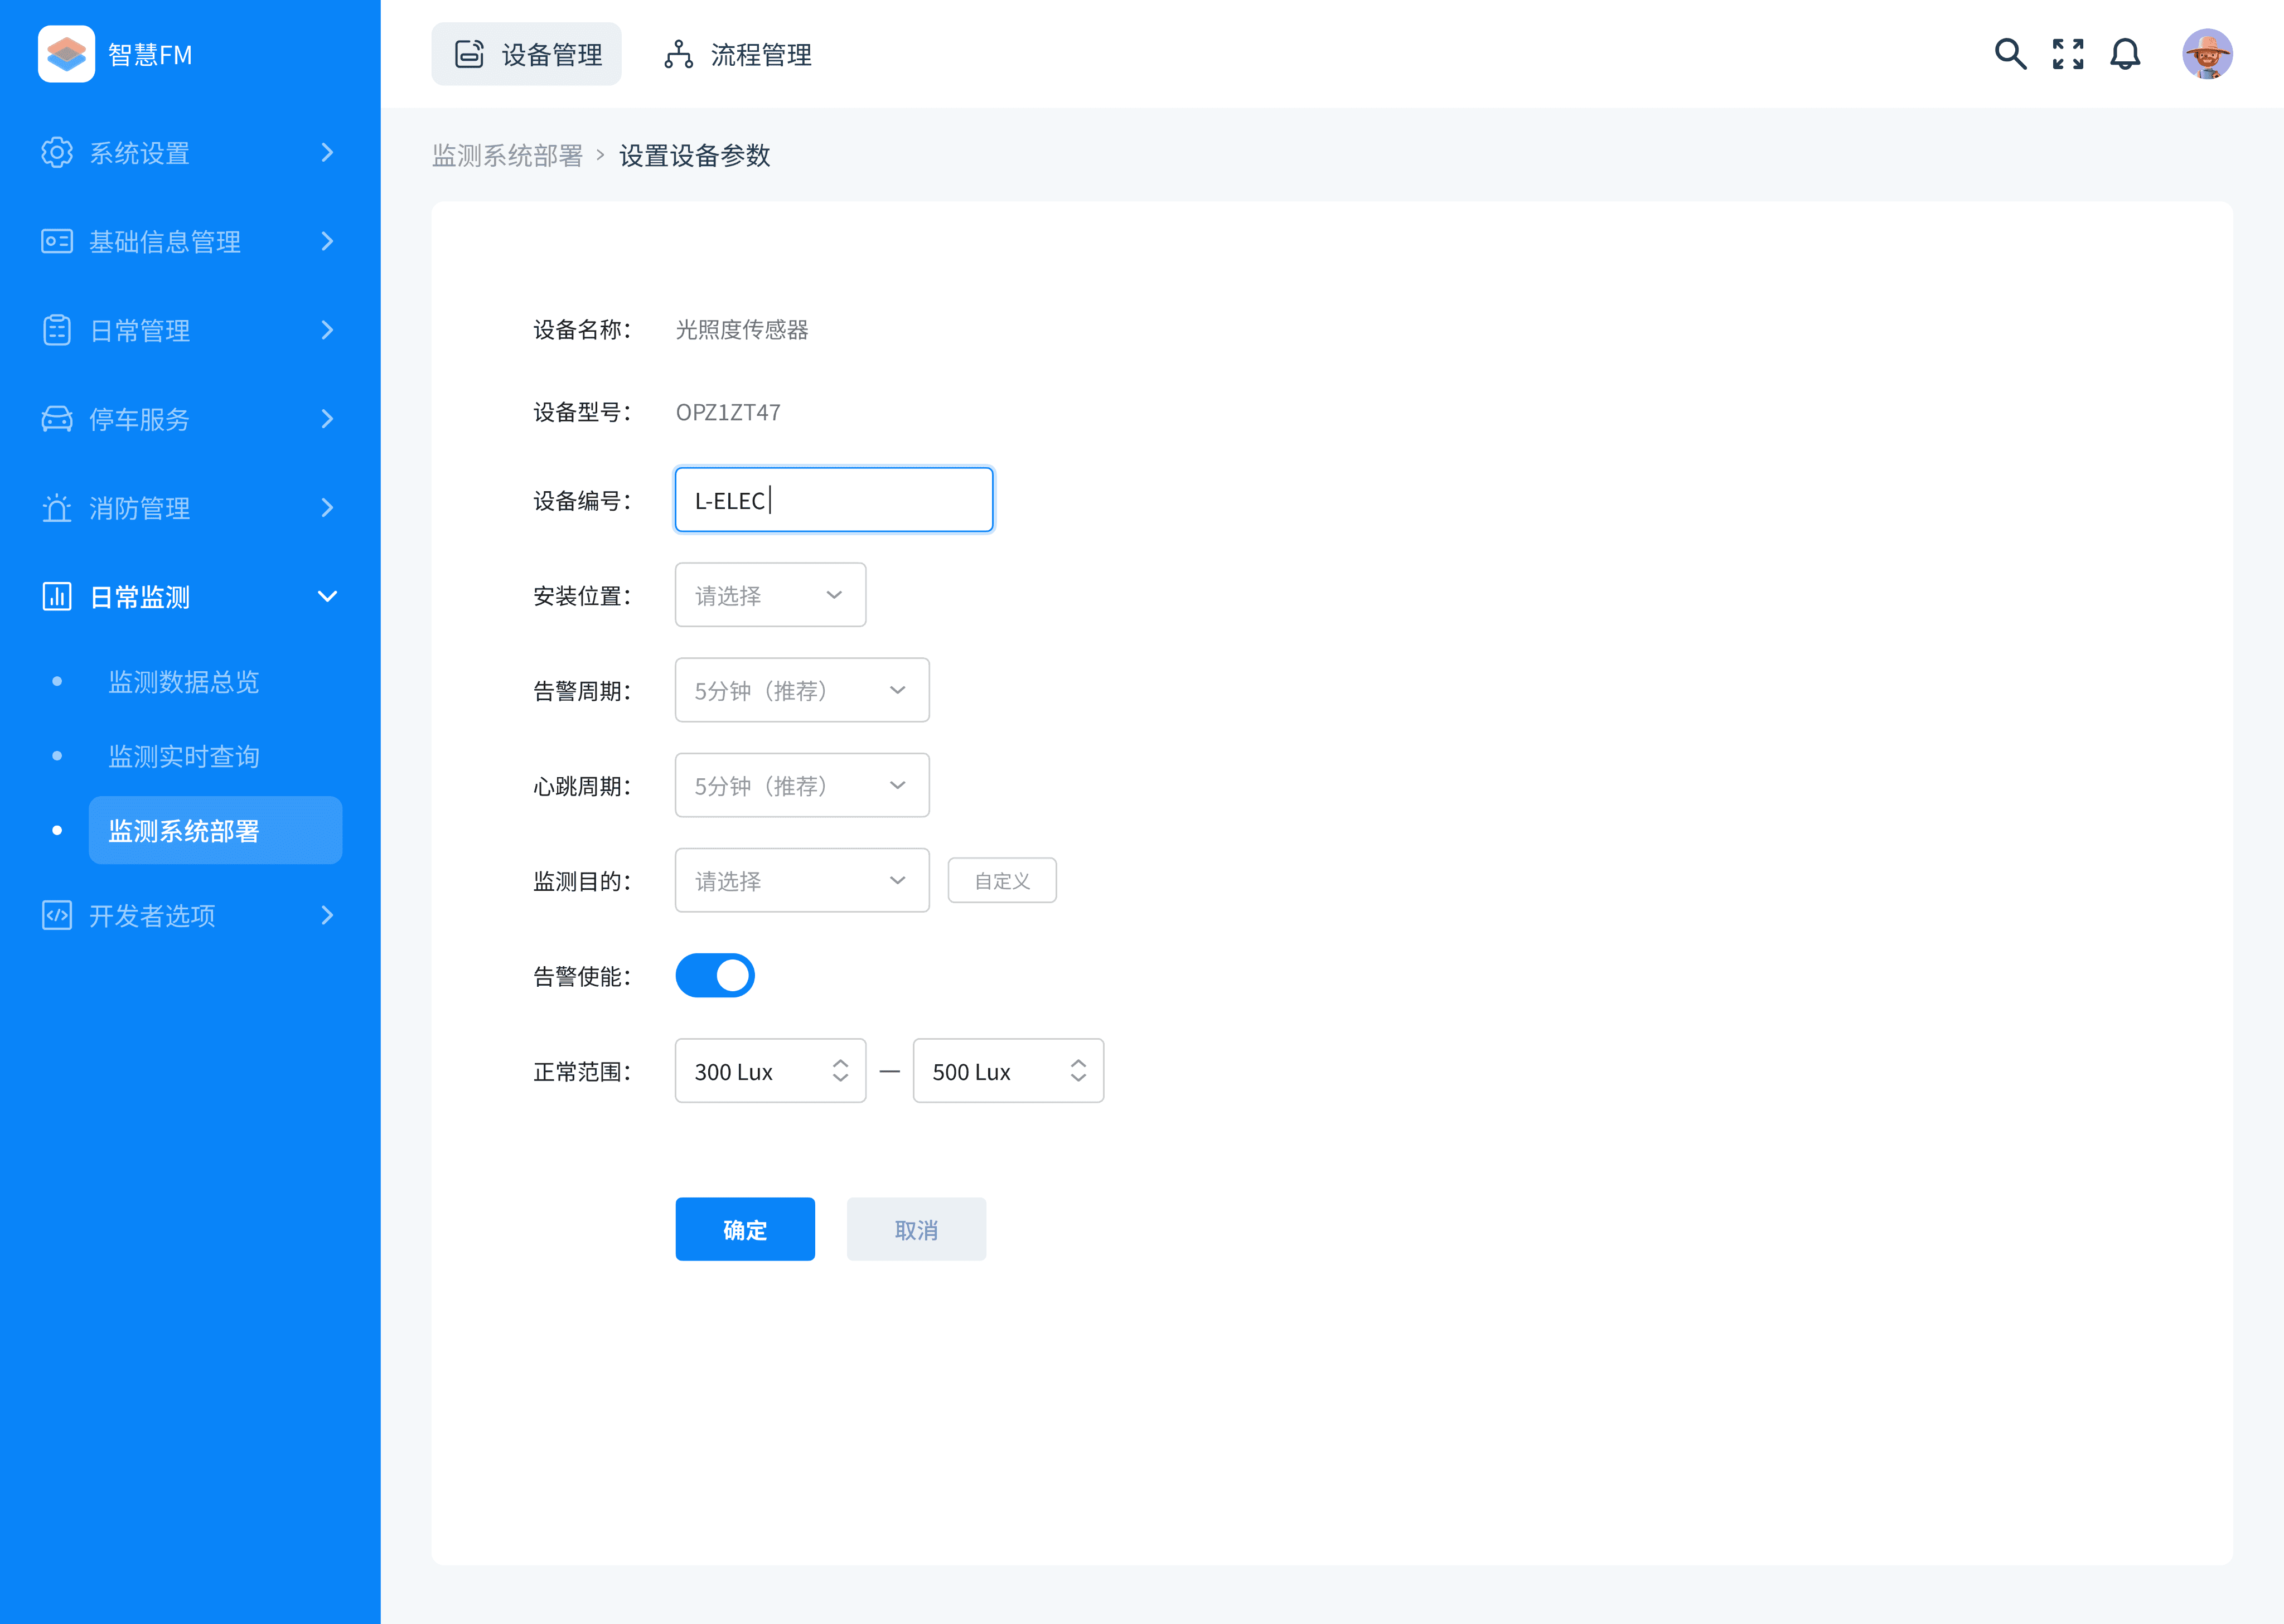Click the 智慧FM logo icon
Image resolution: width=2284 pixels, height=1624 pixels.
[x=66, y=54]
